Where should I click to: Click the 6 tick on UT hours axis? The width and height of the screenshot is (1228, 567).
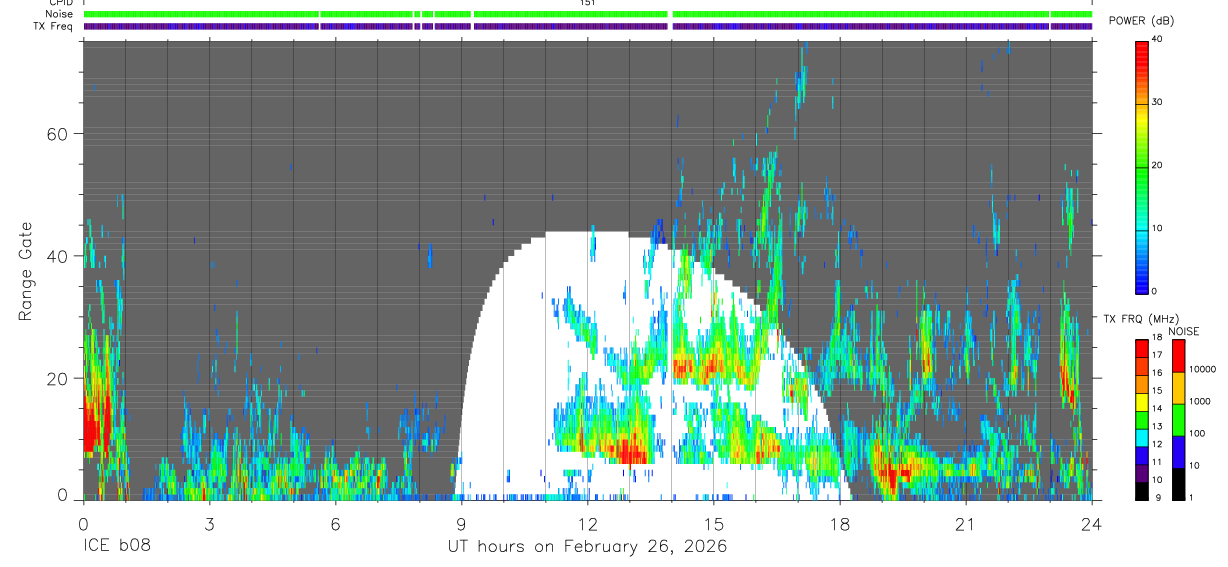(335, 524)
